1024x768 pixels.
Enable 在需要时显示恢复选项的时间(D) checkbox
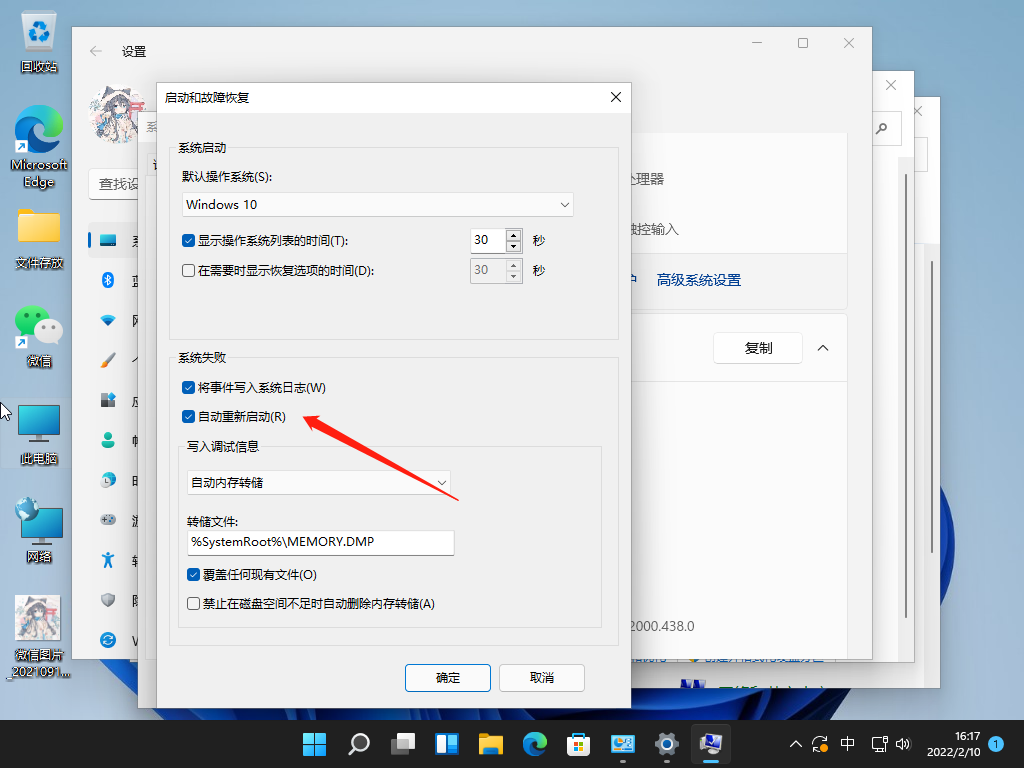click(x=188, y=270)
